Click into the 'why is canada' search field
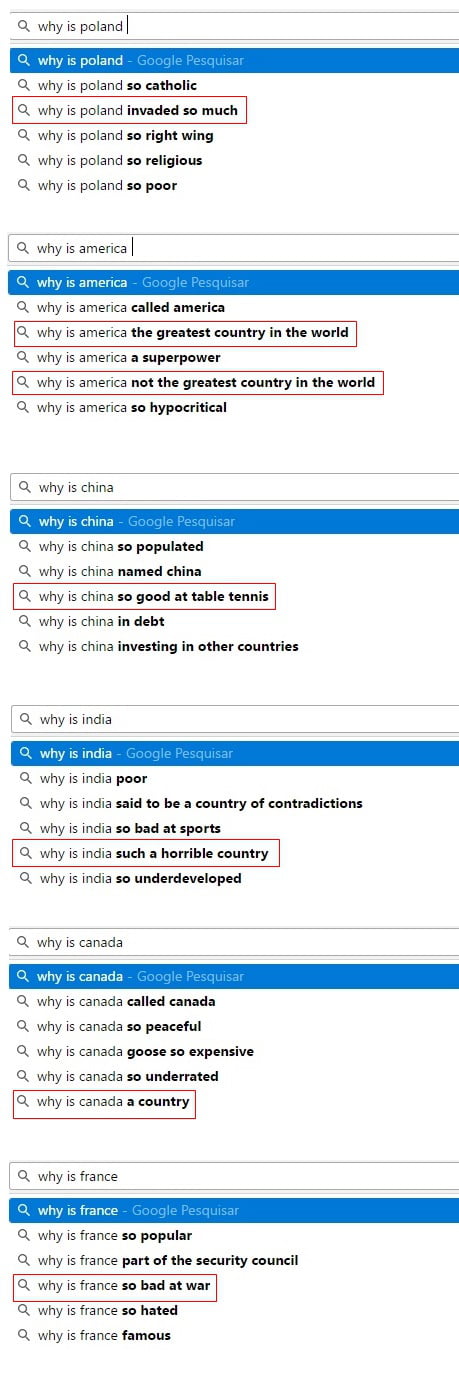Image resolution: width=459 pixels, height=1375 pixels. [x=234, y=942]
